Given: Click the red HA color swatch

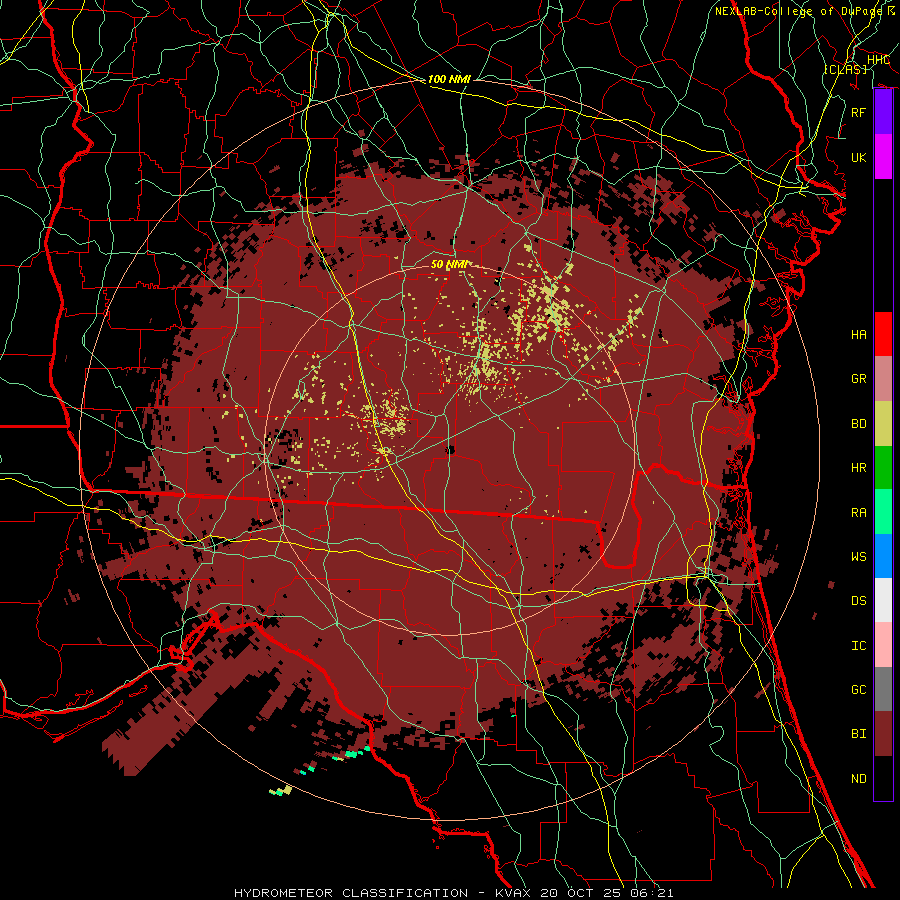Looking at the screenshot, I should (883, 334).
